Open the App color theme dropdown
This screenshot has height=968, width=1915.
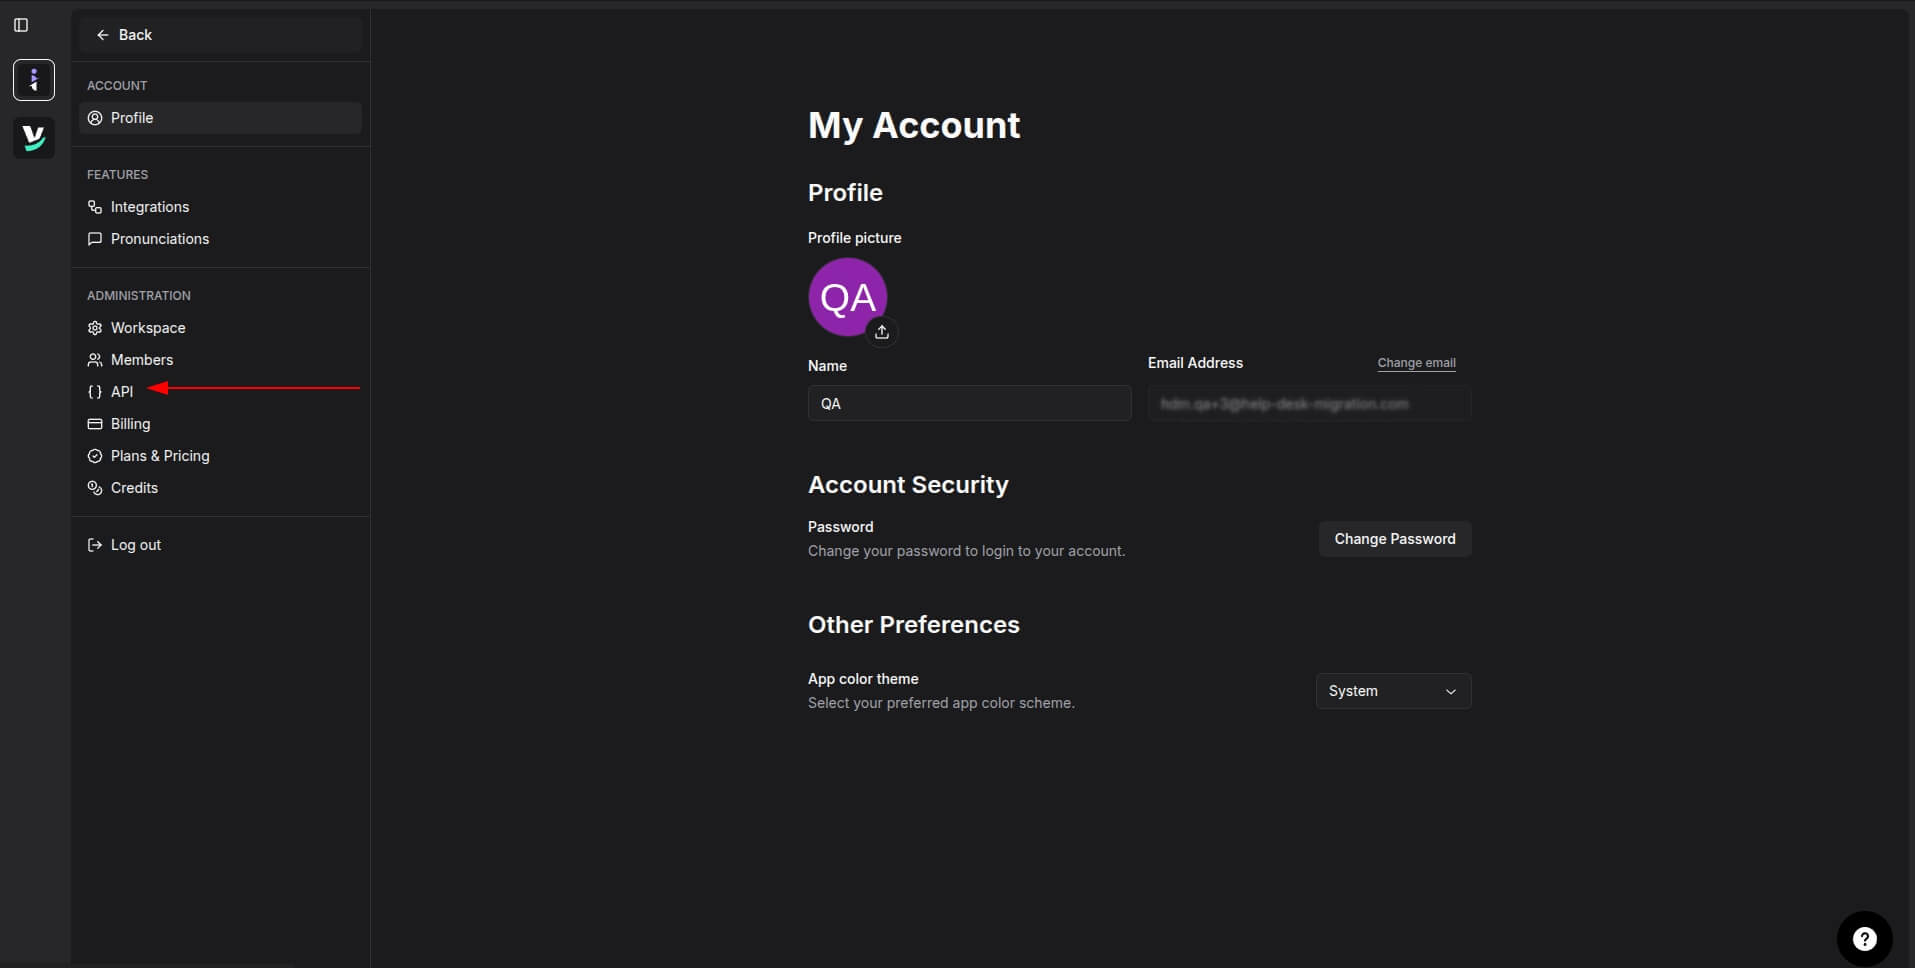point(1393,690)
